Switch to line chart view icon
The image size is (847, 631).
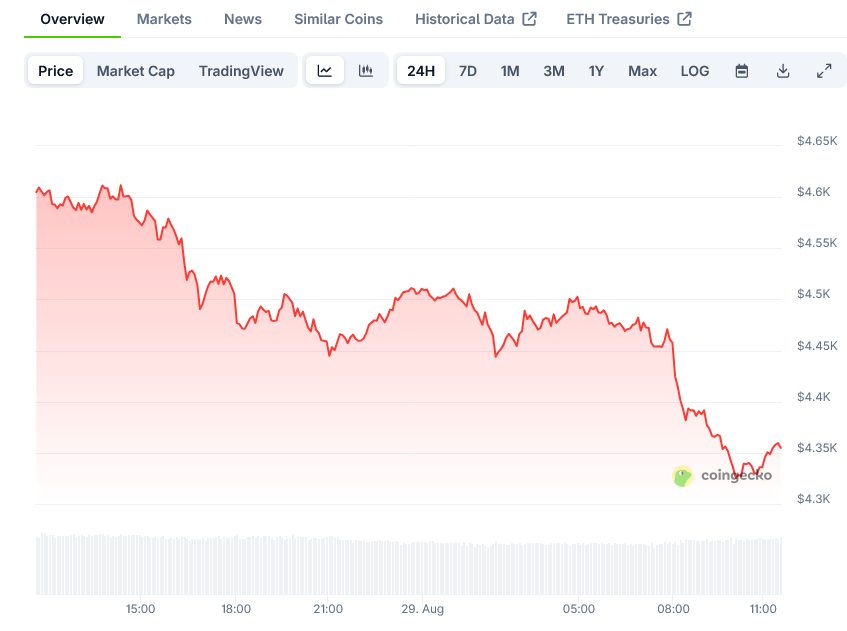click(x=325, y=71)
